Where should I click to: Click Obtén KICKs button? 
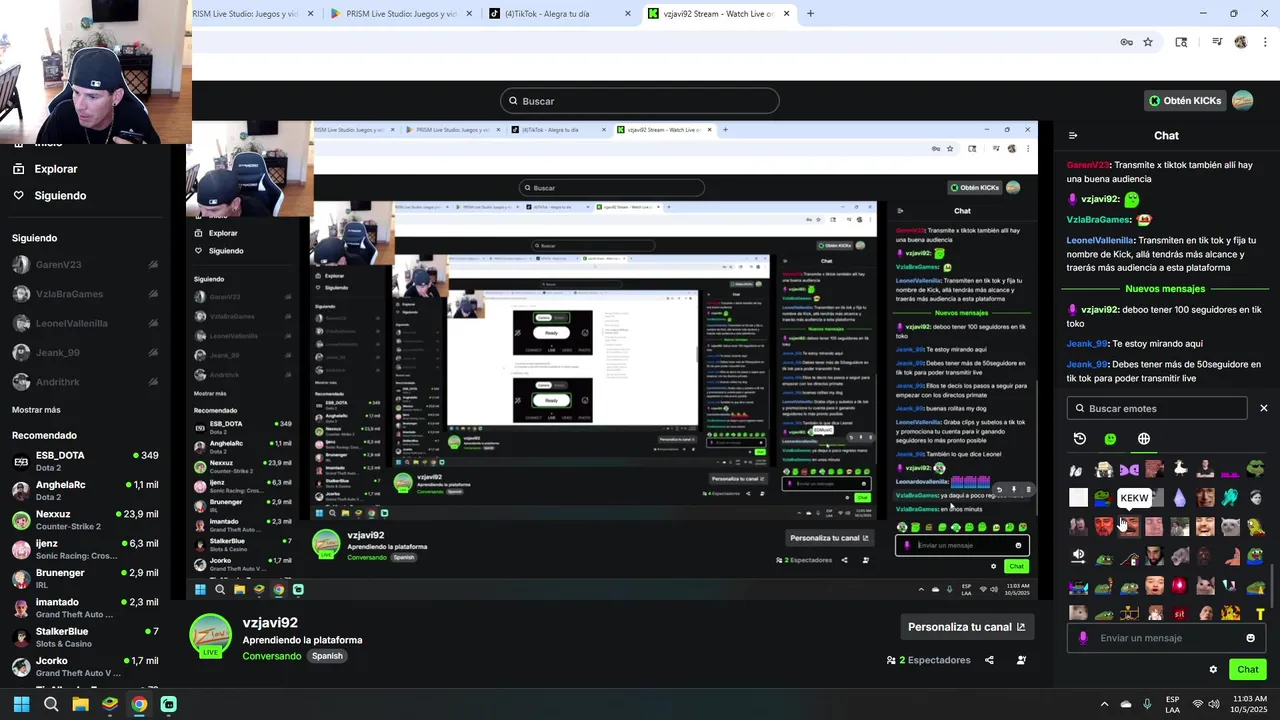click(1185, 101)
